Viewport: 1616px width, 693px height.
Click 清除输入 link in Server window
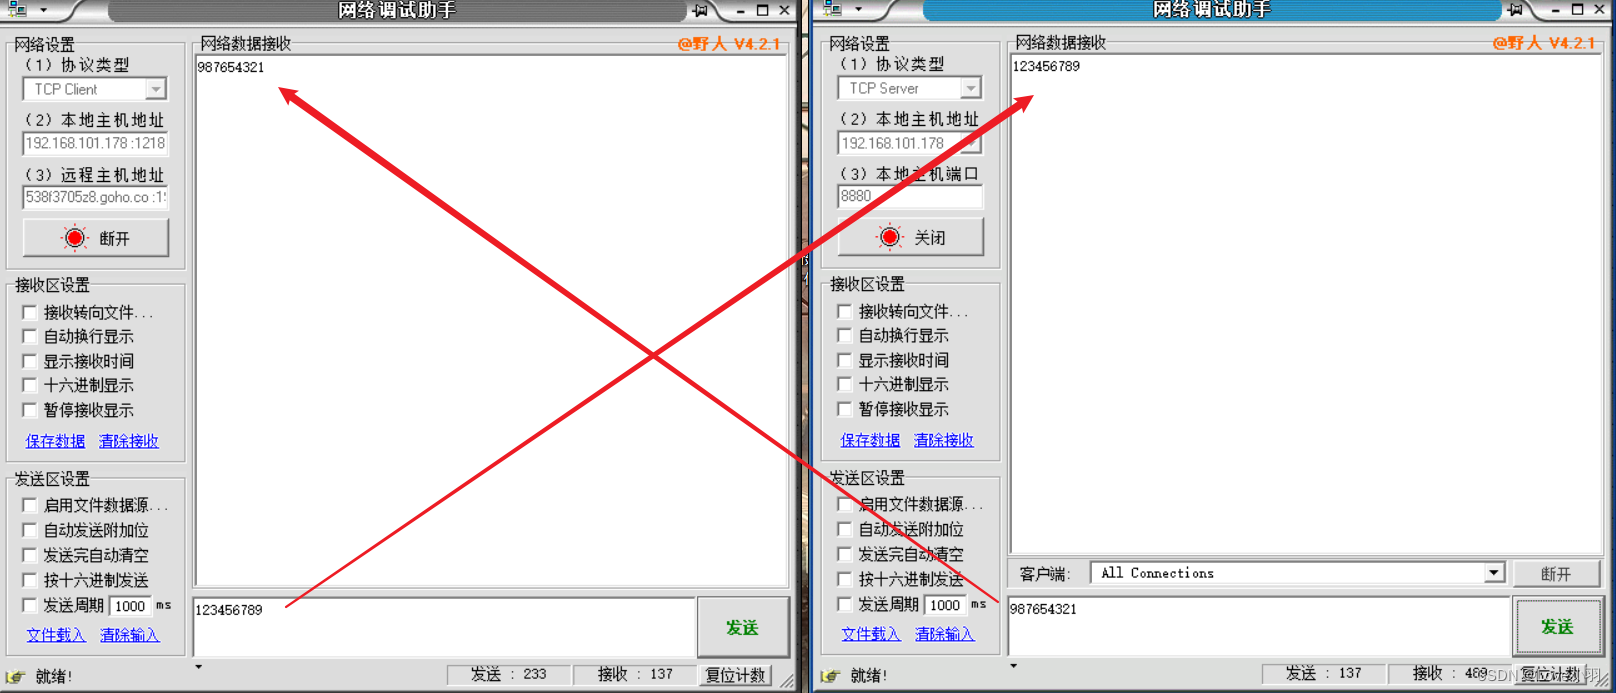pos(945,634)
